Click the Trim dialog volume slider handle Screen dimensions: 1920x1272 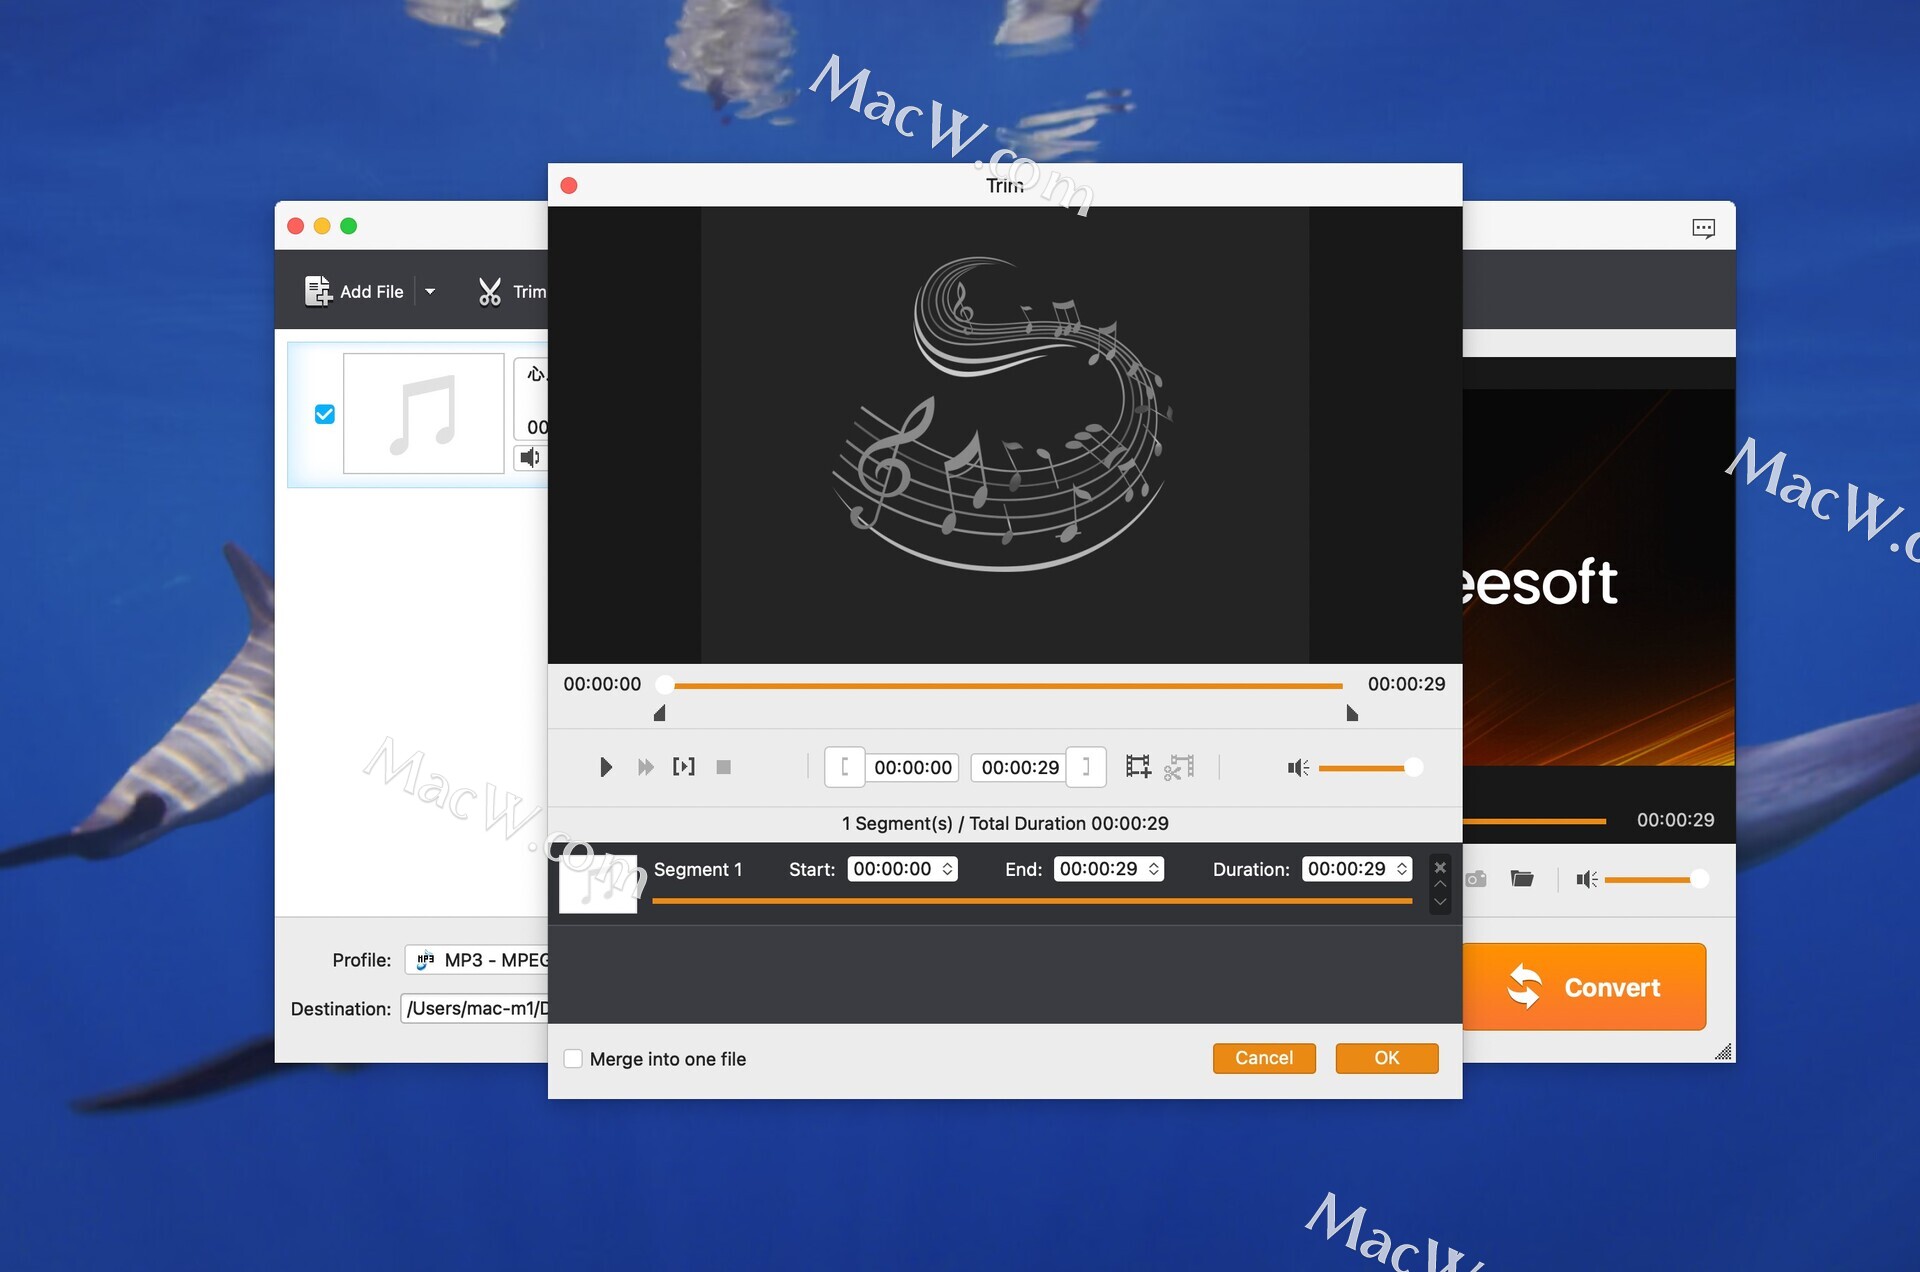(1413, 767)
